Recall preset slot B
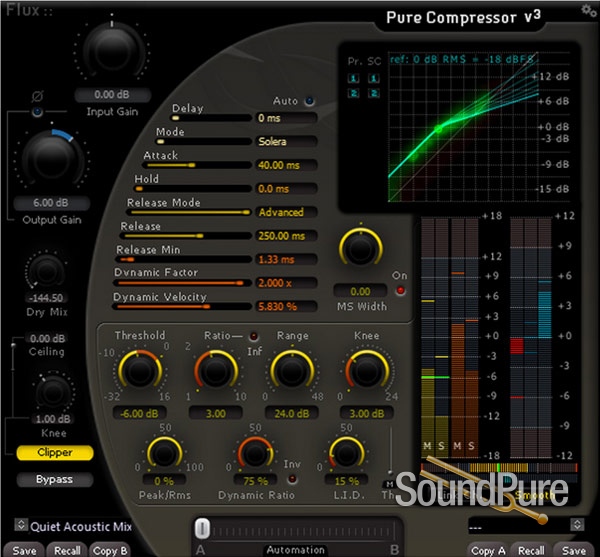600x557 pixels. point(531,550)
